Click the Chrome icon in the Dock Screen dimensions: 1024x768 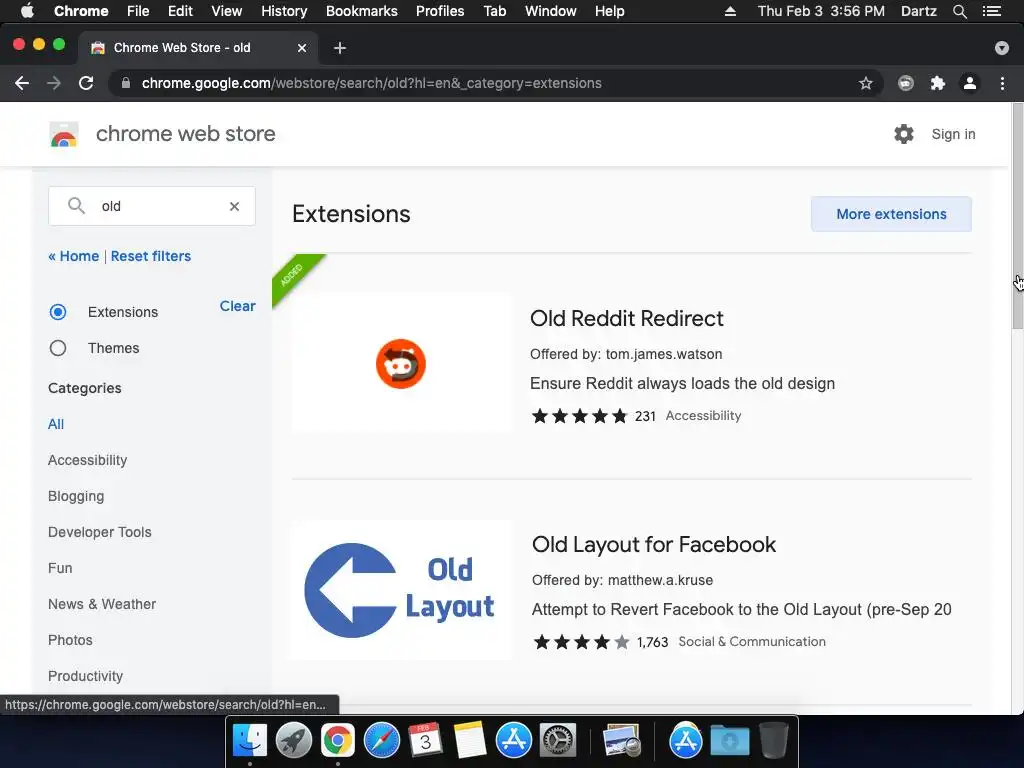point(337,740)
